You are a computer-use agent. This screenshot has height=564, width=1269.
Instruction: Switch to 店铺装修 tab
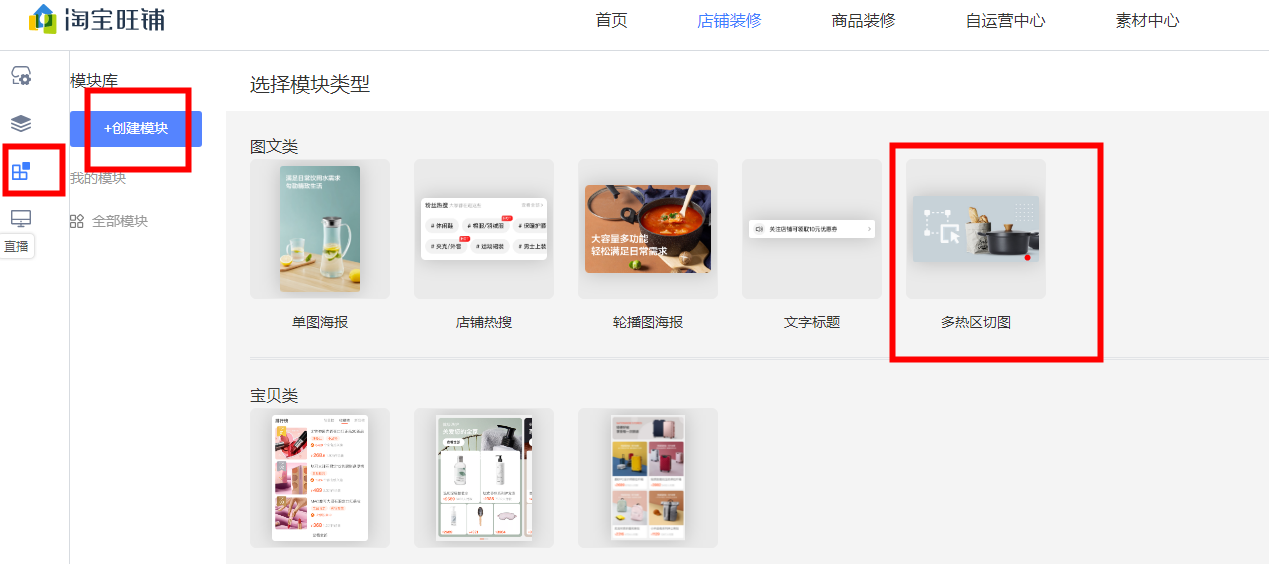tap(729, 20)
